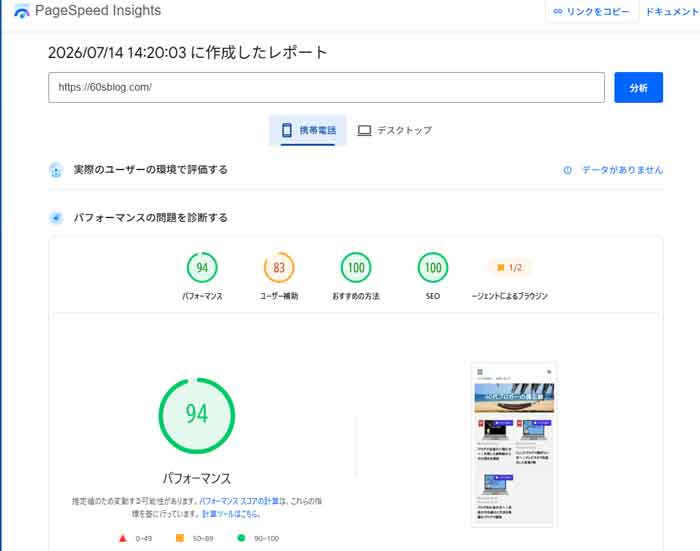
Task: Select the 1/2 agent browsing badge
Action: [509, 267]
